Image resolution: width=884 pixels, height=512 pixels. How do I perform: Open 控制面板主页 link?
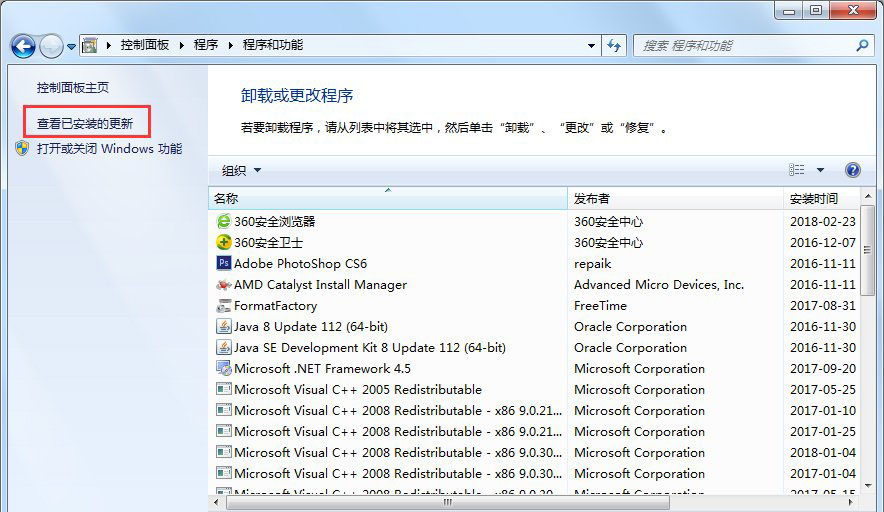pyautogui.click(x=73, y=88)
